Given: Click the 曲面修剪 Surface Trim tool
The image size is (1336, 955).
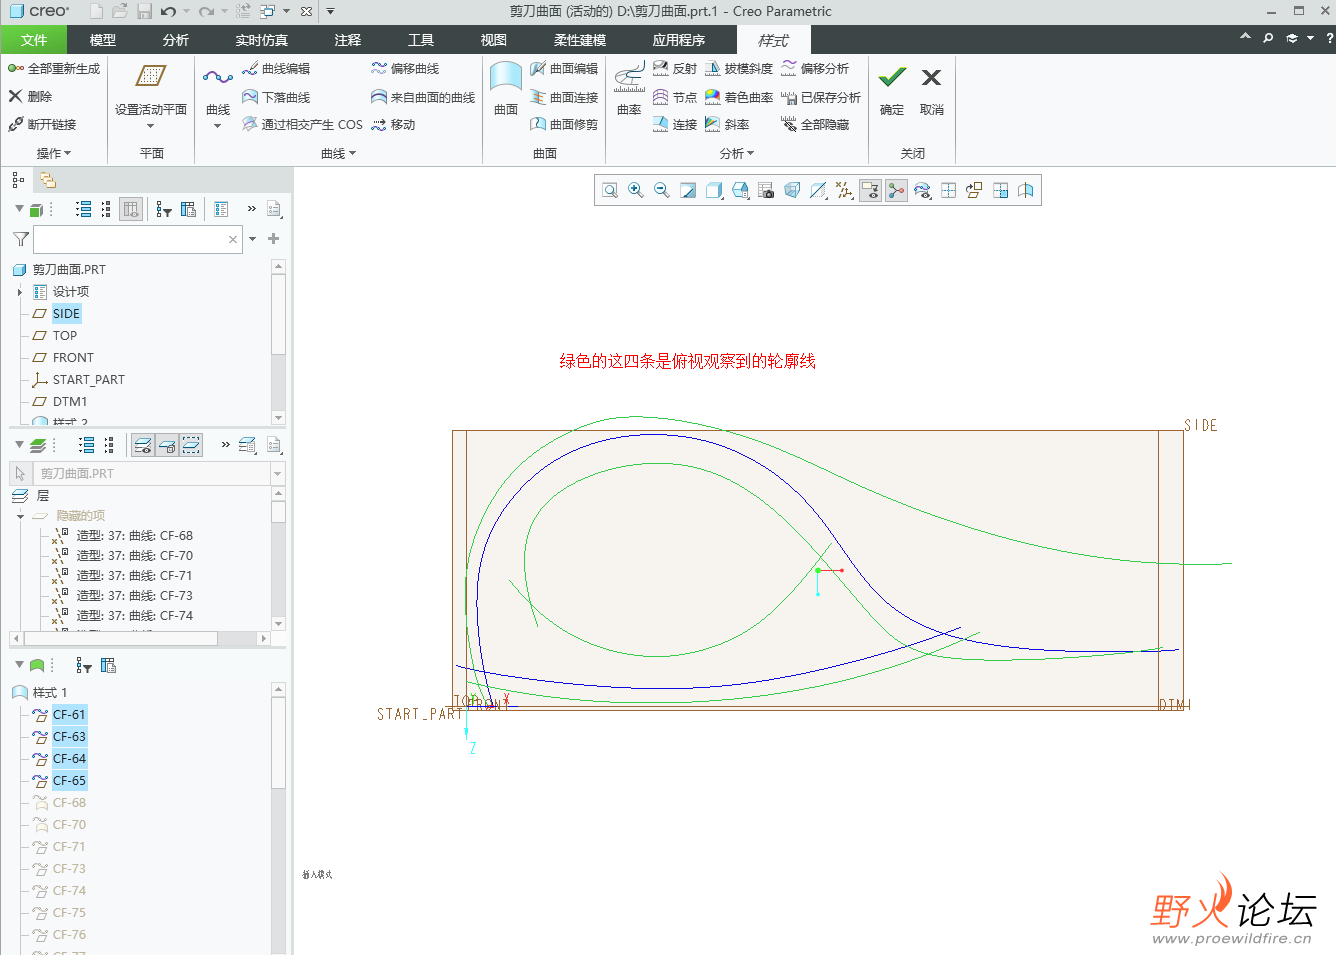Looking at the screenshot, I should point(564,125).
